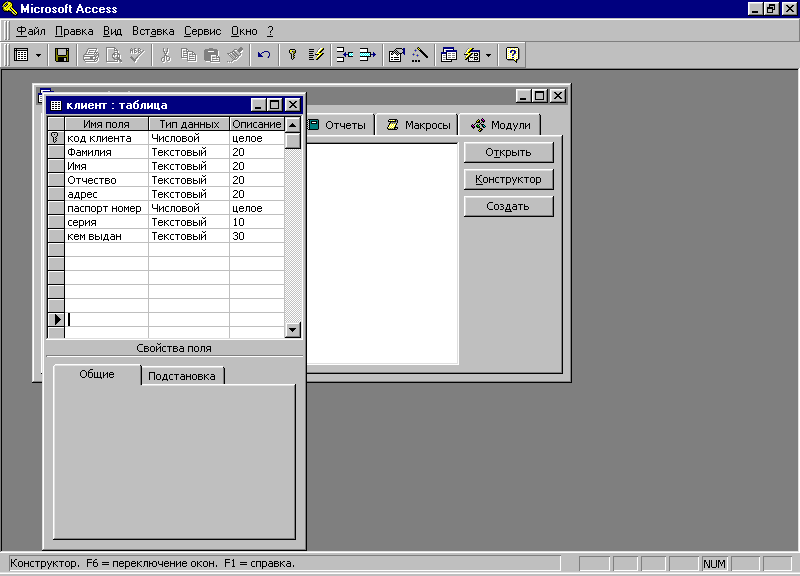Image resolution: width=800 pixels, height=576 pixels.
Task: Select the Общие field properties tab
Action: (97, 374)
